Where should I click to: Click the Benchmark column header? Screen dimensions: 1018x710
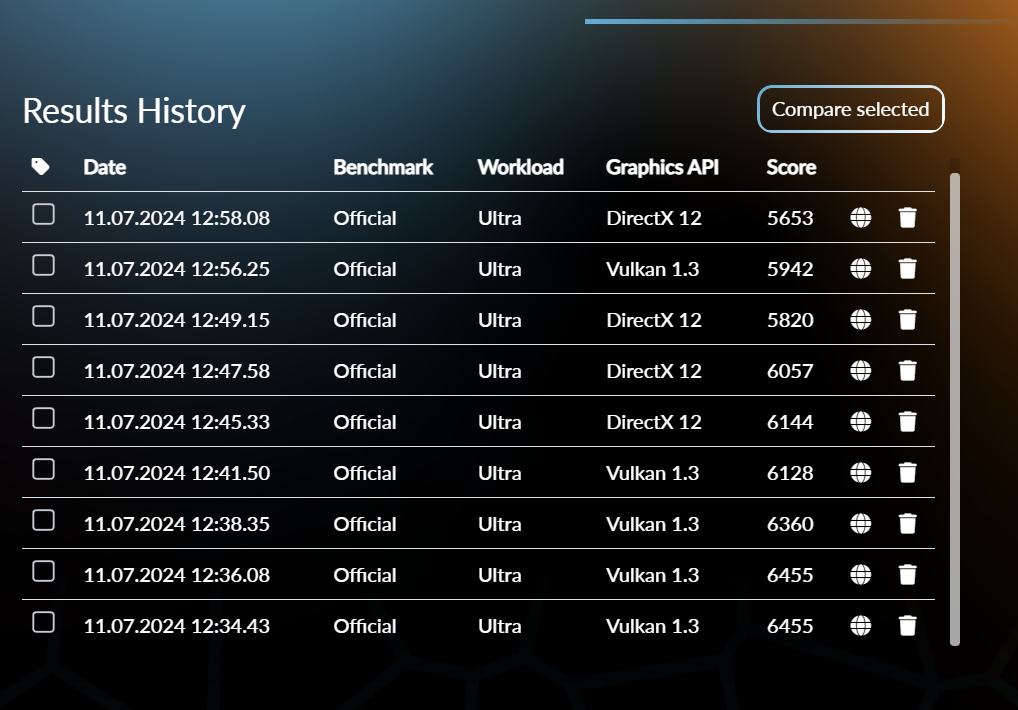point(383,167)
